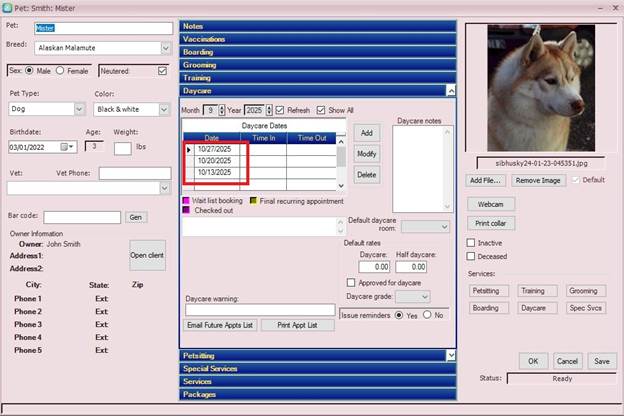Image resolution: width=624 pixels, height=416 pixels.
Task: Click the pet photo thumbnail
Action: point(541,88)
